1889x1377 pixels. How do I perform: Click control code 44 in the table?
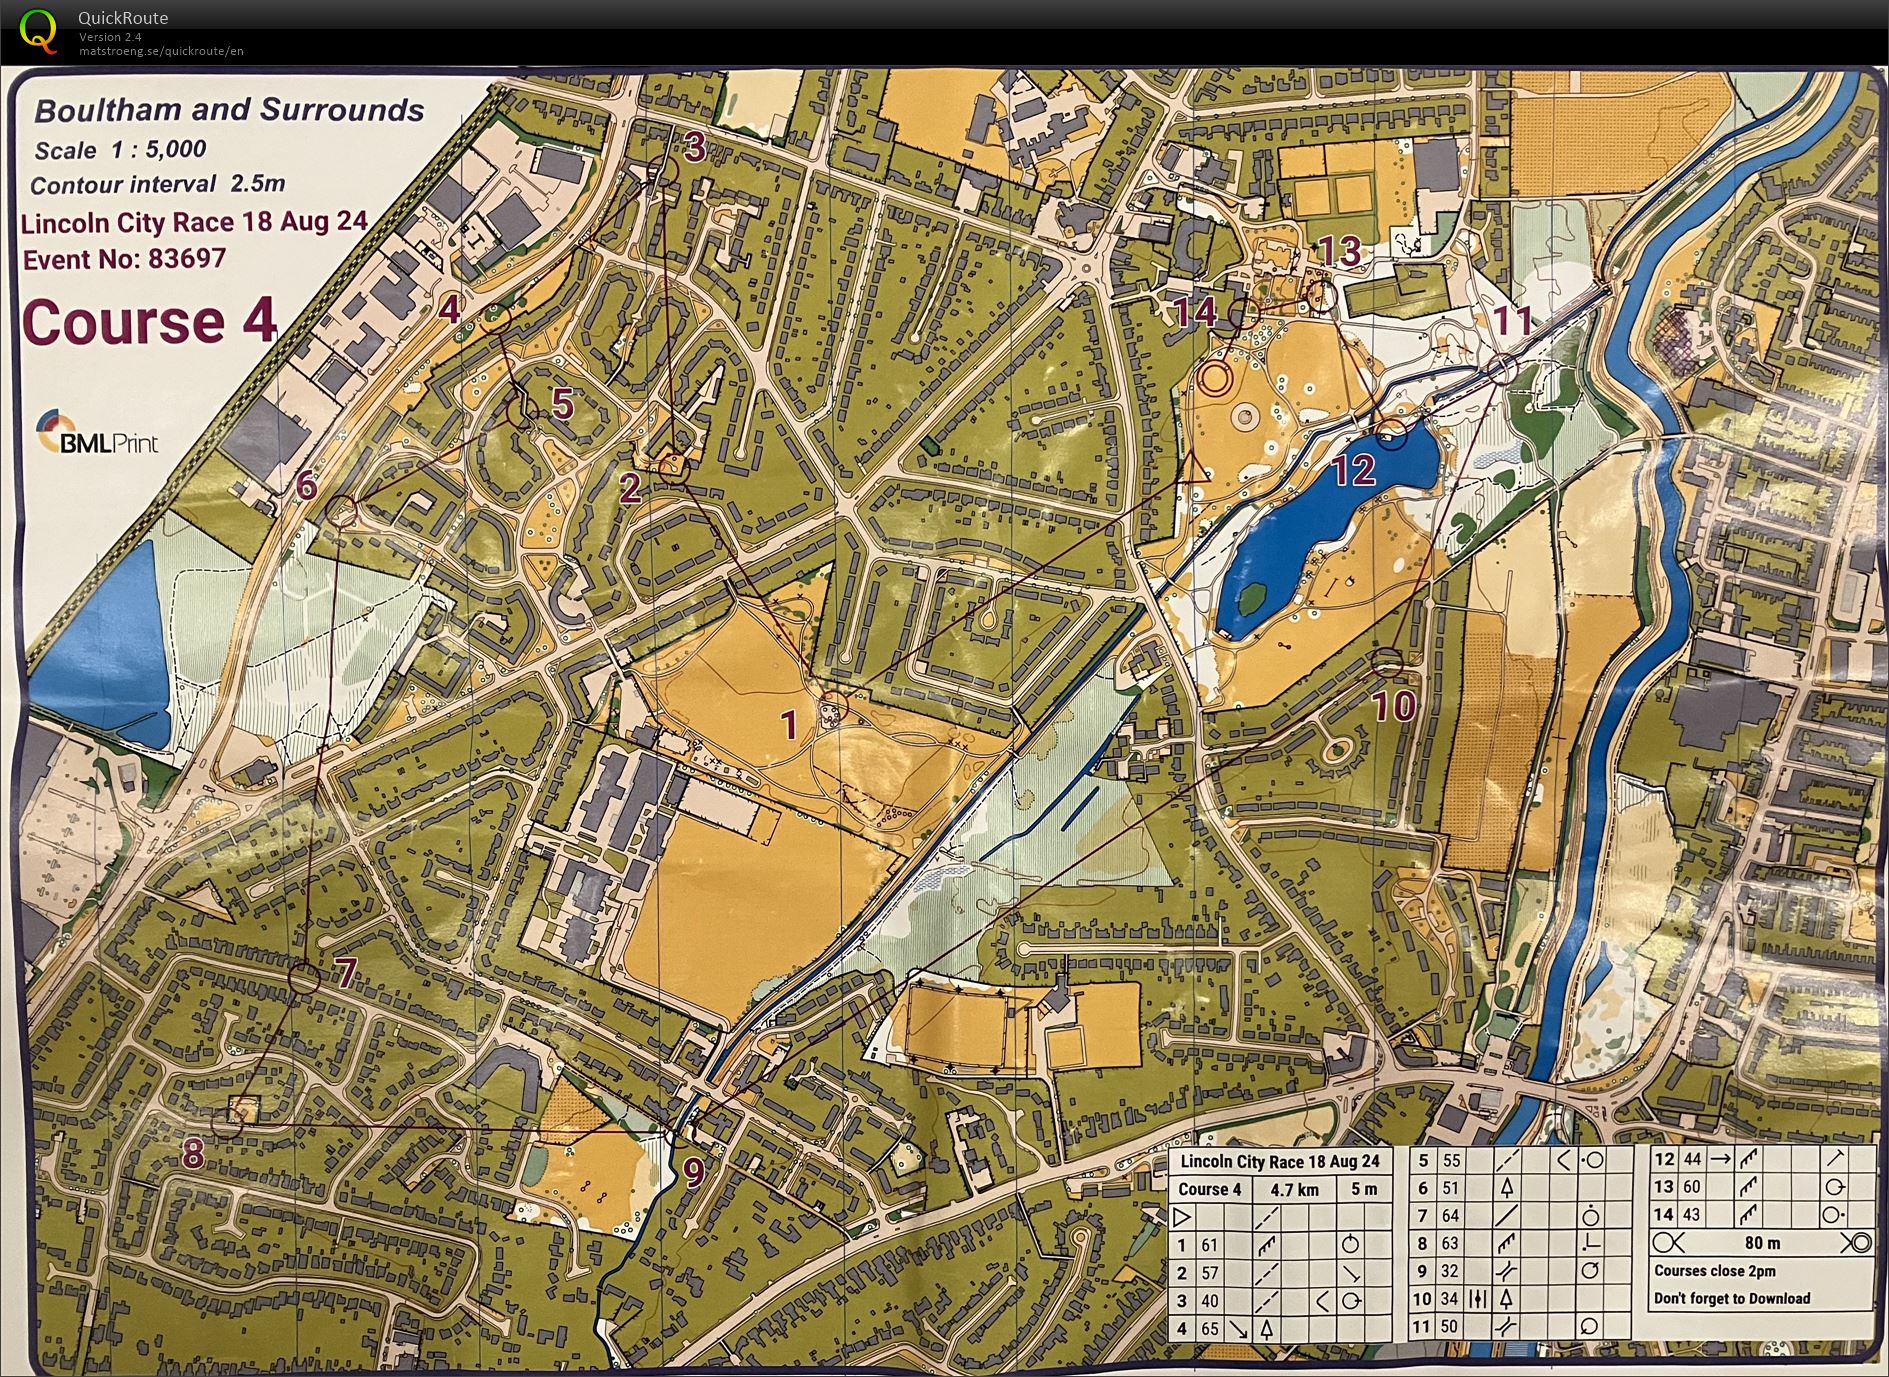(x=1692, y=1159)
